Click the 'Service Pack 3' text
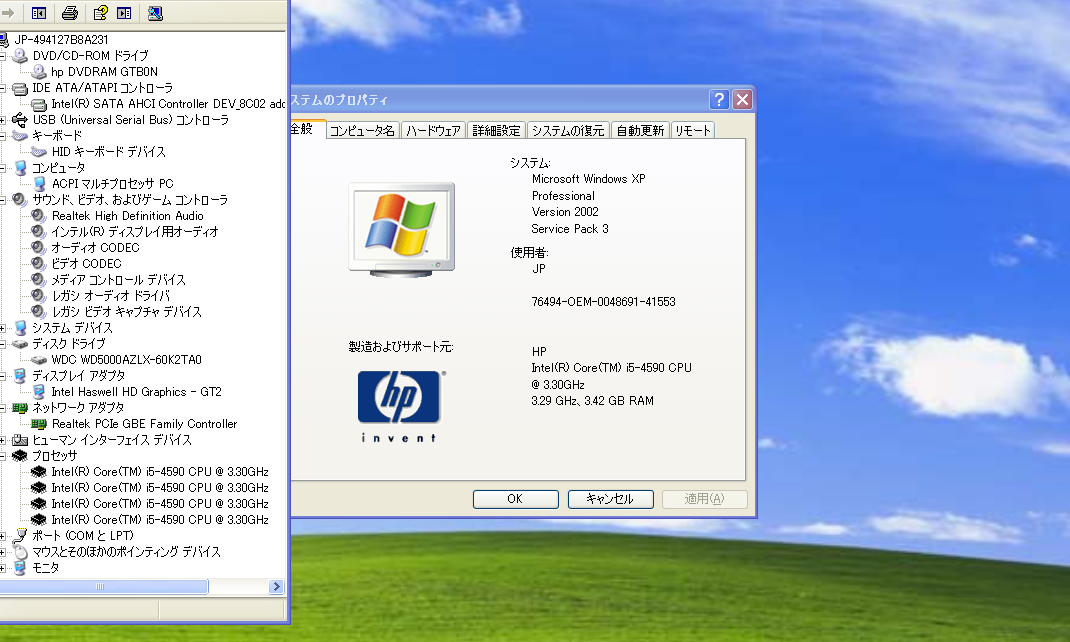This screenshot has width=1070, height=642. [570, 229]
